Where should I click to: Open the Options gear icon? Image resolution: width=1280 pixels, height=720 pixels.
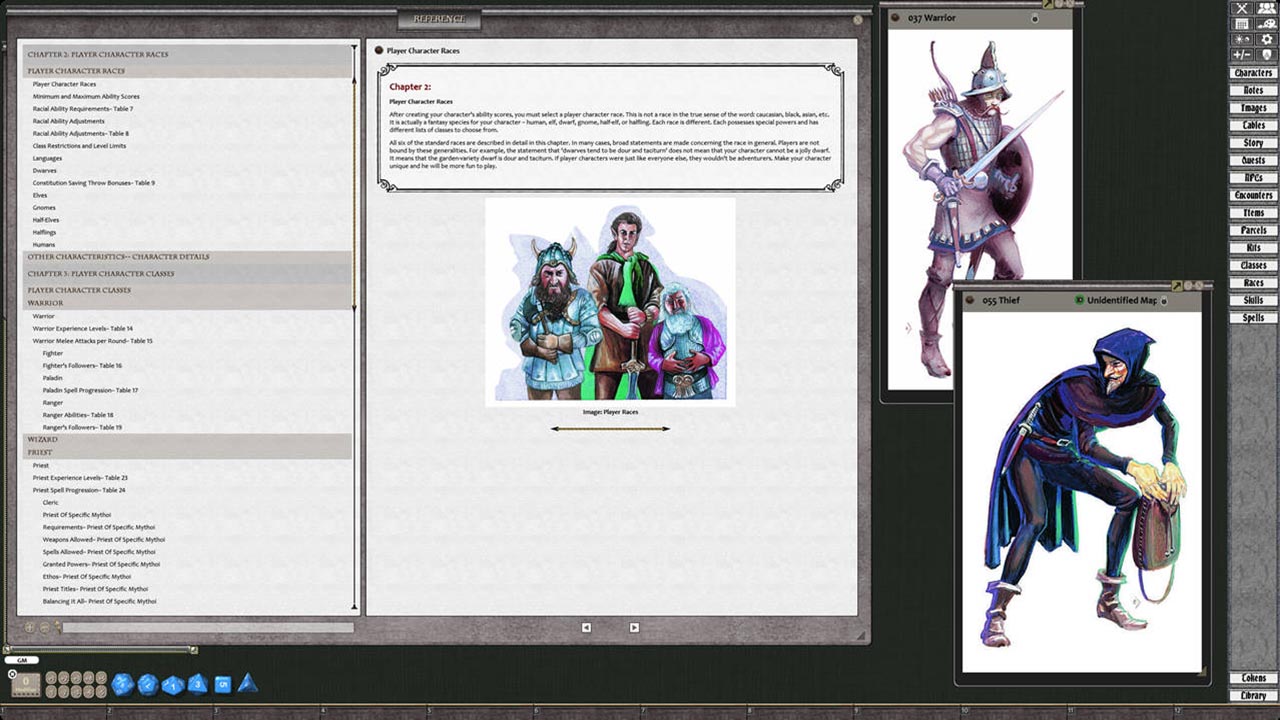tap(1266, 38)
